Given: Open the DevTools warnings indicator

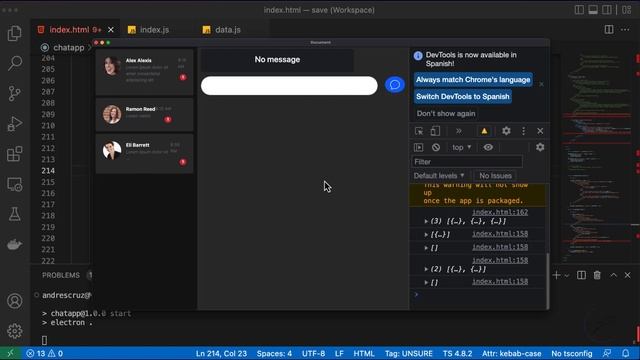Looking at the screenshot, I should pos(484,131).
